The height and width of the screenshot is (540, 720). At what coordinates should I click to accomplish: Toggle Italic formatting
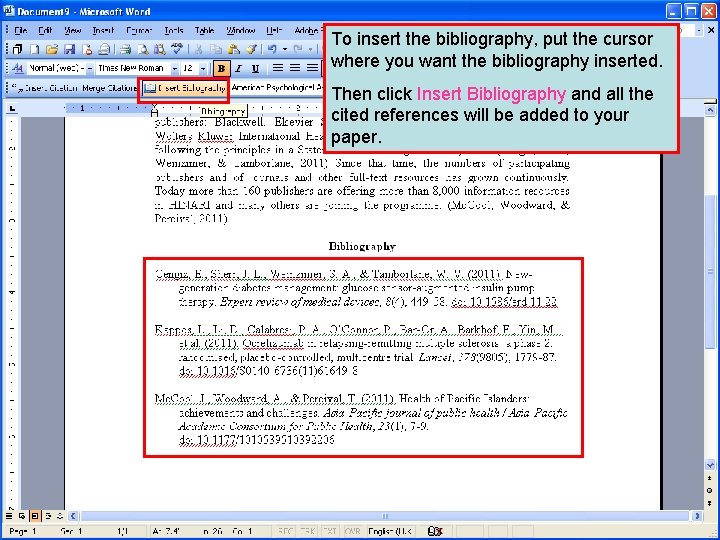(x=238, y=68)
